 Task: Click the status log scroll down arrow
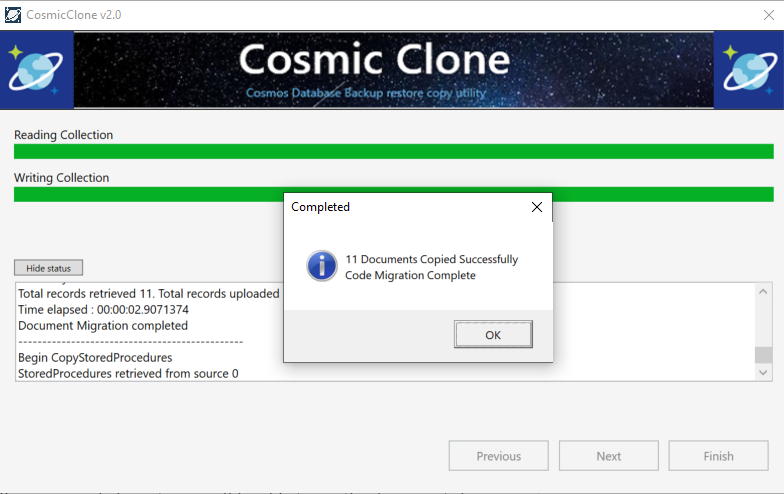763,372
